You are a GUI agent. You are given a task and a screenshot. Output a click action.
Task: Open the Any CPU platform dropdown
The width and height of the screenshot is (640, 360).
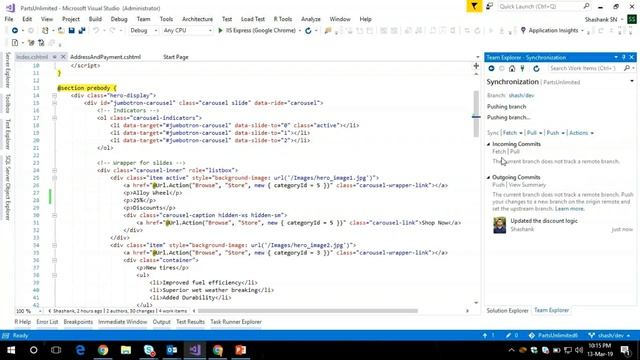187,31
